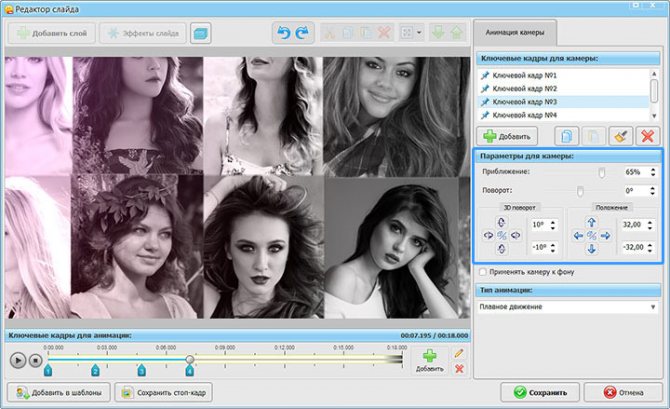
Task: Click the green 'Сохранить' button
Action: pos(541,392)
